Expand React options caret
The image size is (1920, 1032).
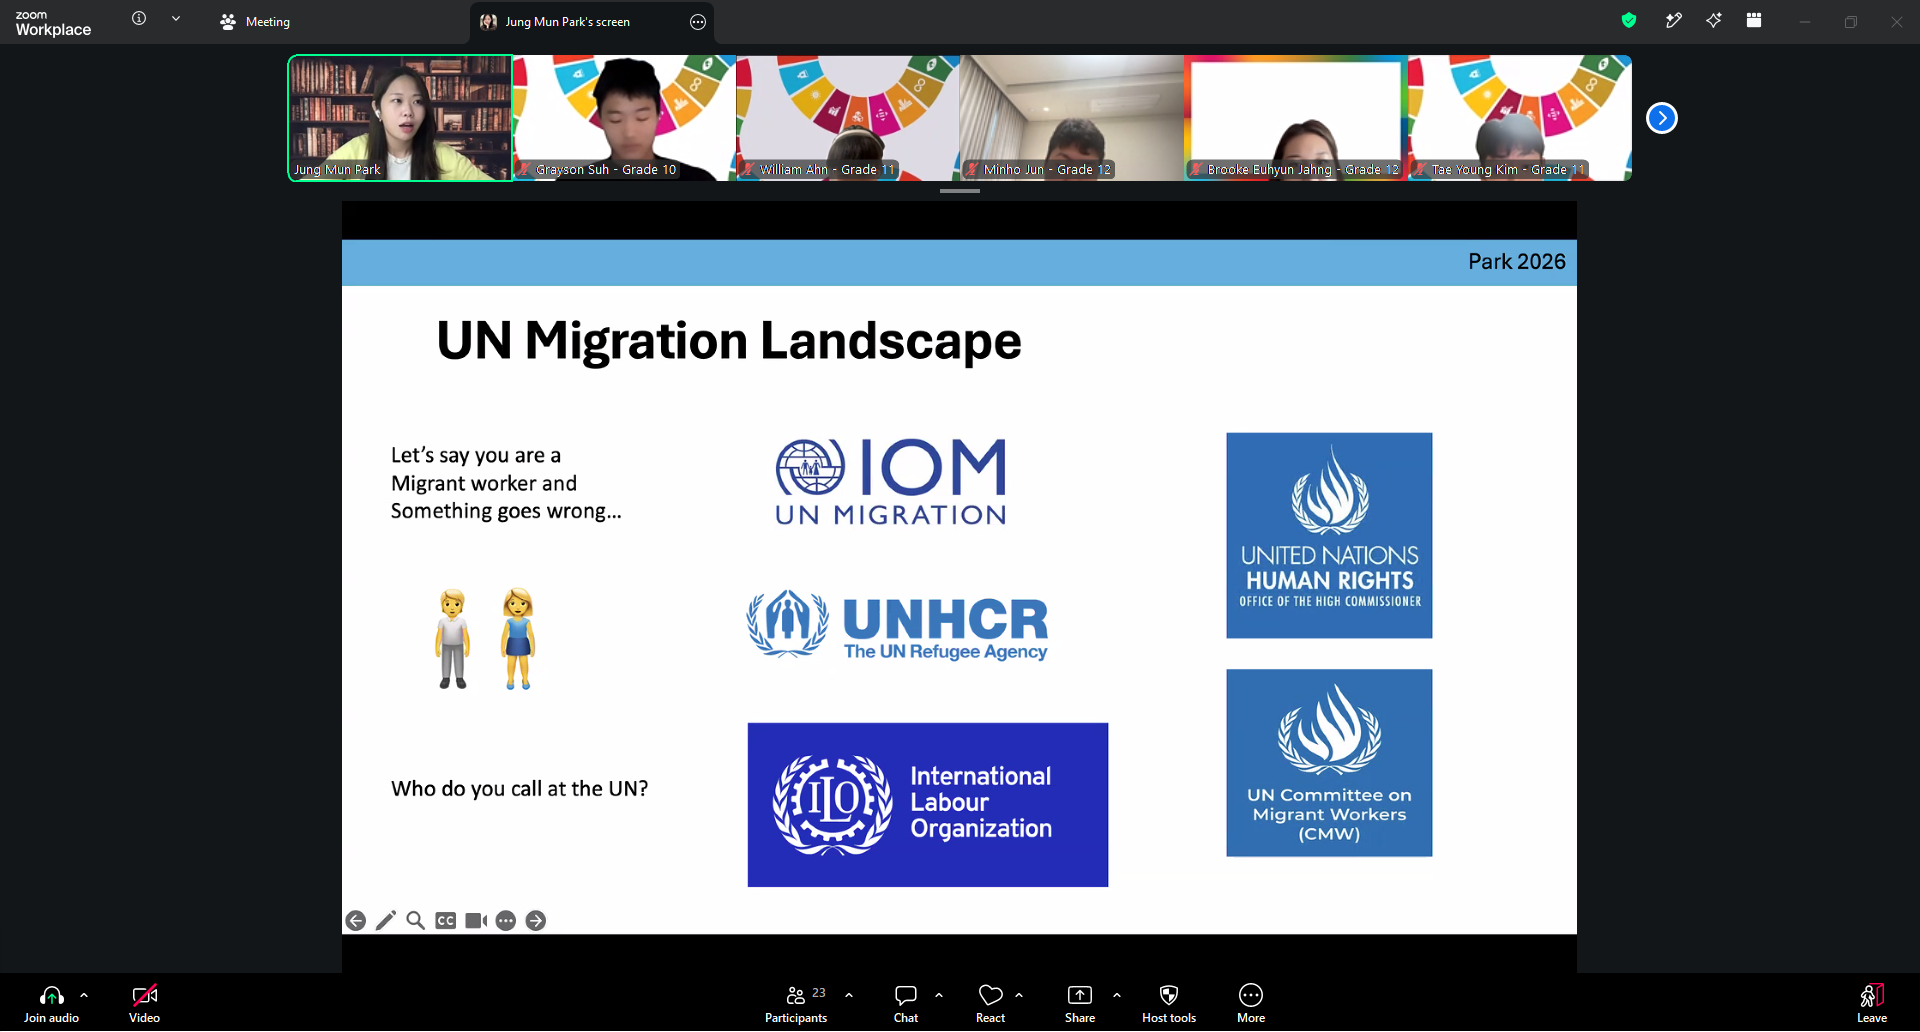[x=1019, y=995]
